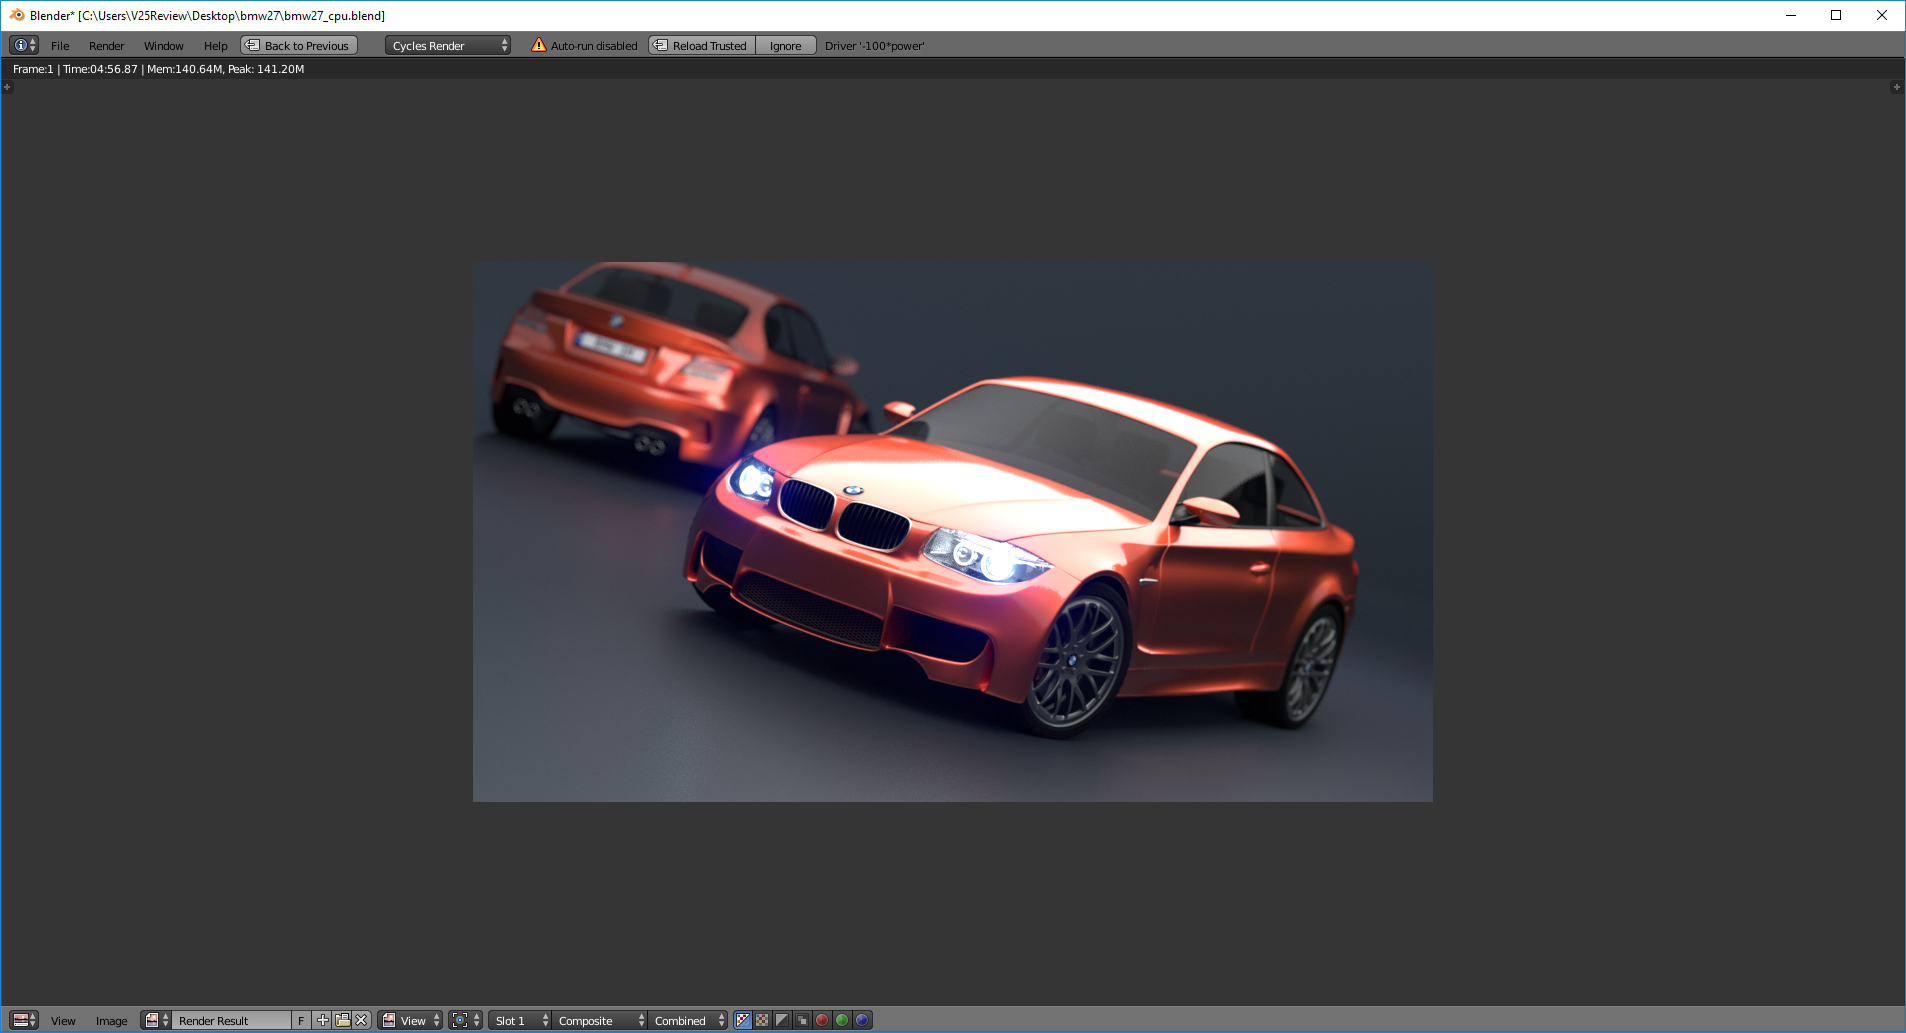Image resolution: width=1906 pixels, height=1033 pixels.
Task: Open the Info editor type selector icon
Action: point(24,45)
